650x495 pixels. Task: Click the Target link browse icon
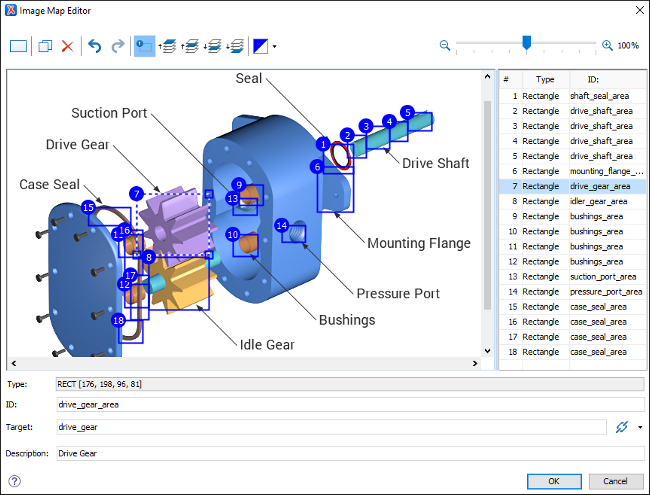[622, 427]
